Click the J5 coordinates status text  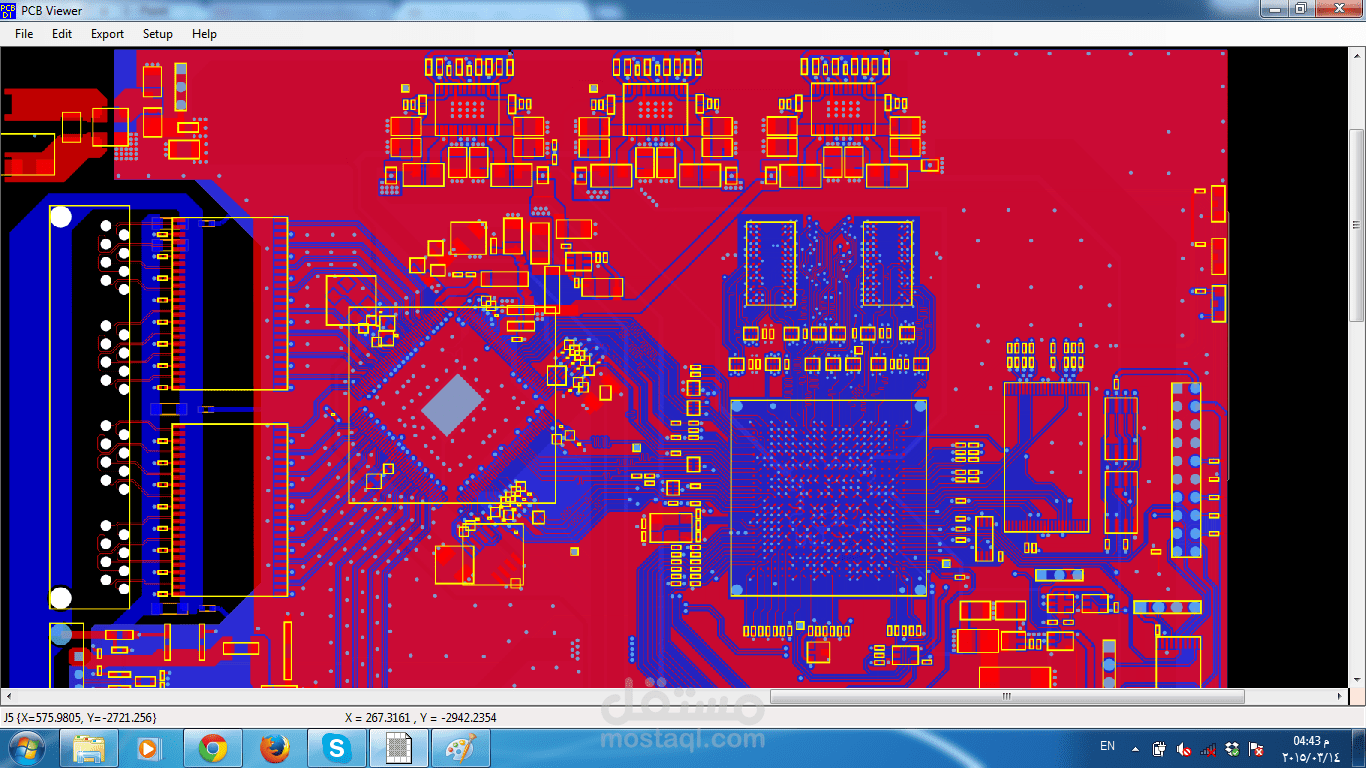coord(80,717)
